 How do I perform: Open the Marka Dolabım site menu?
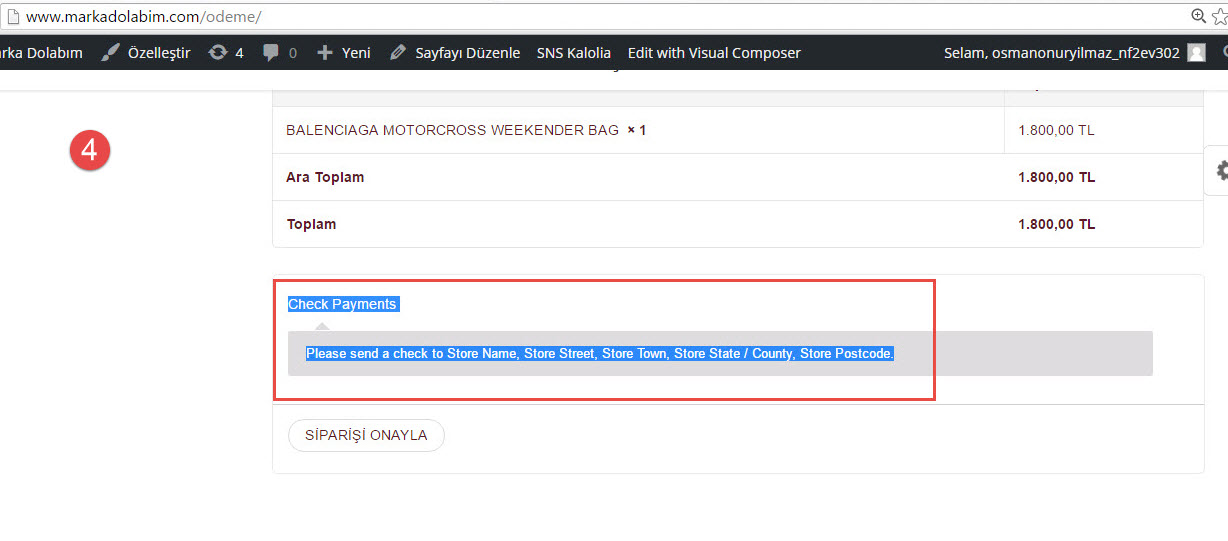point(40,53)
